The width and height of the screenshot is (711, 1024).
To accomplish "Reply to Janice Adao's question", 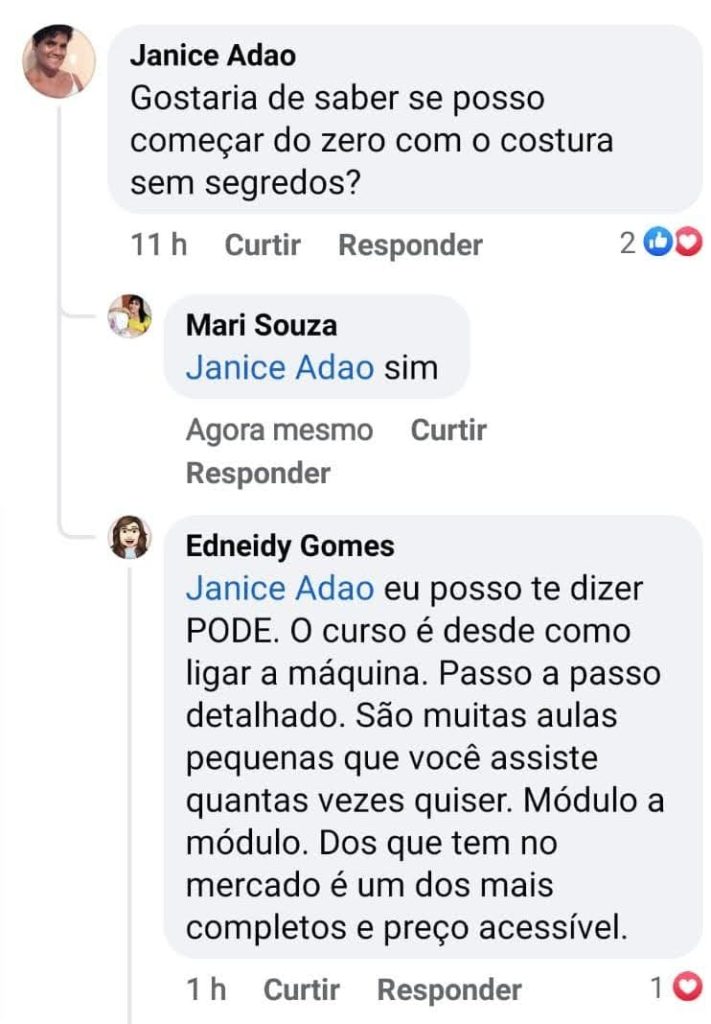I will [410, 245].
